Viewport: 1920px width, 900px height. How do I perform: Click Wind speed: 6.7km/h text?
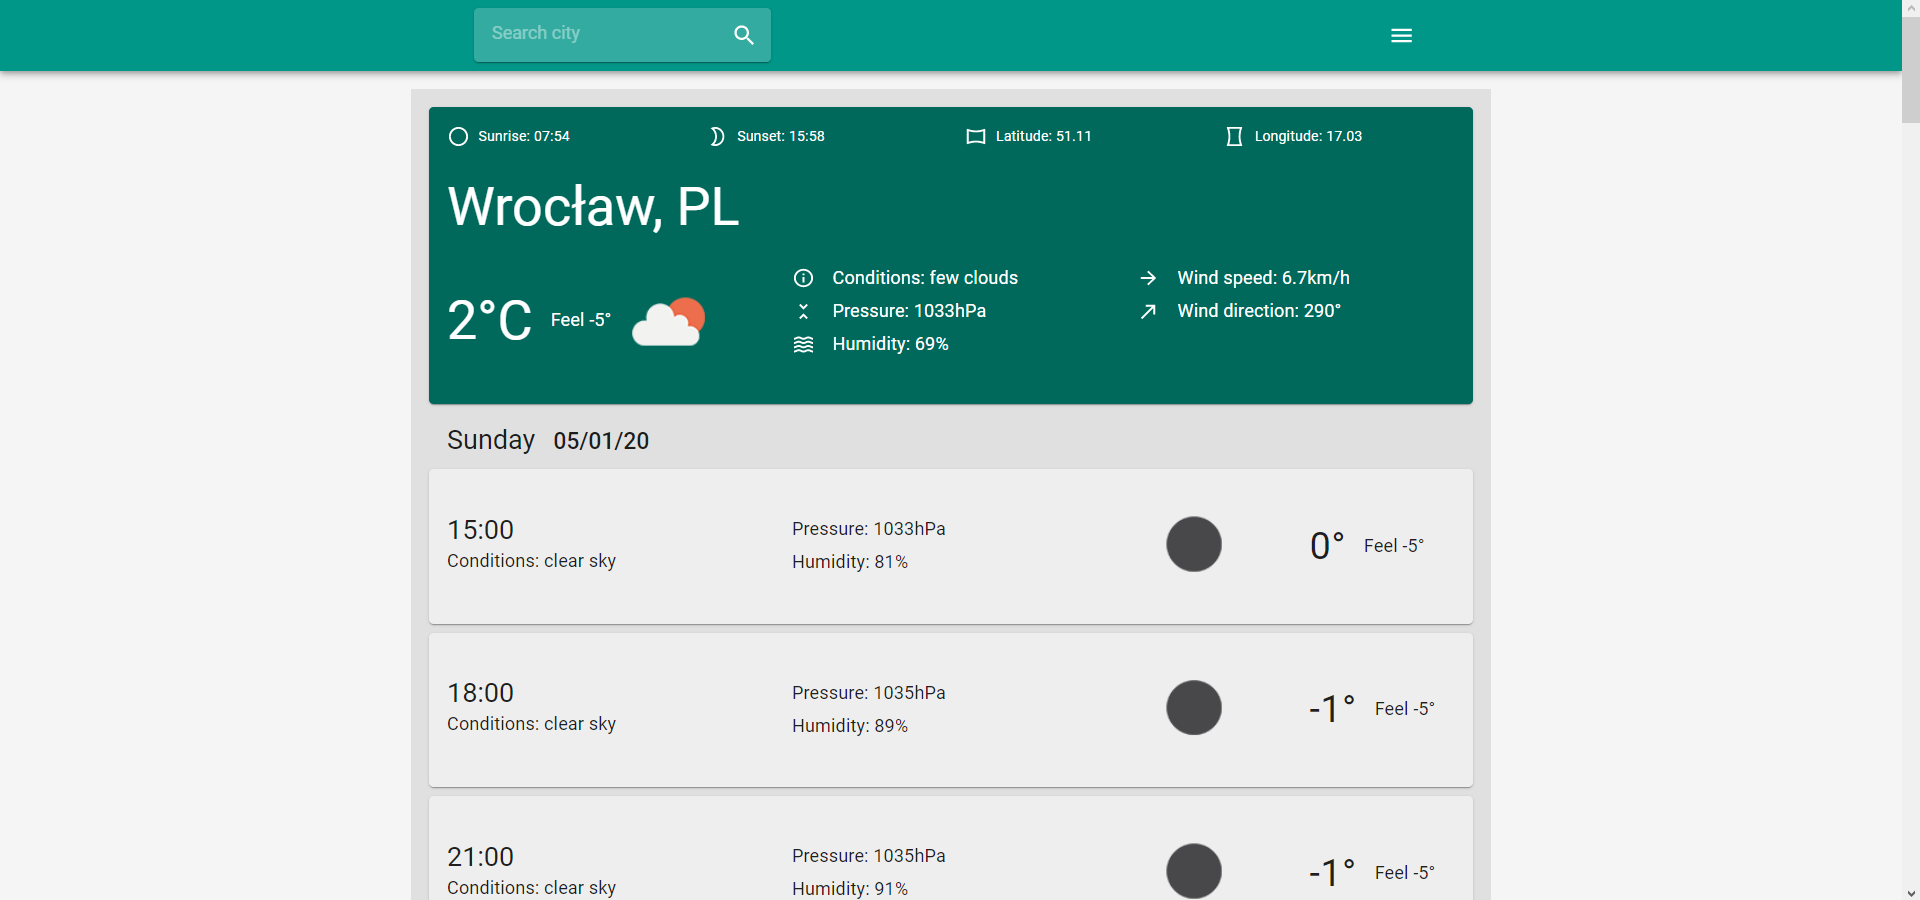pyautogui.click(x=1263, y=278)
